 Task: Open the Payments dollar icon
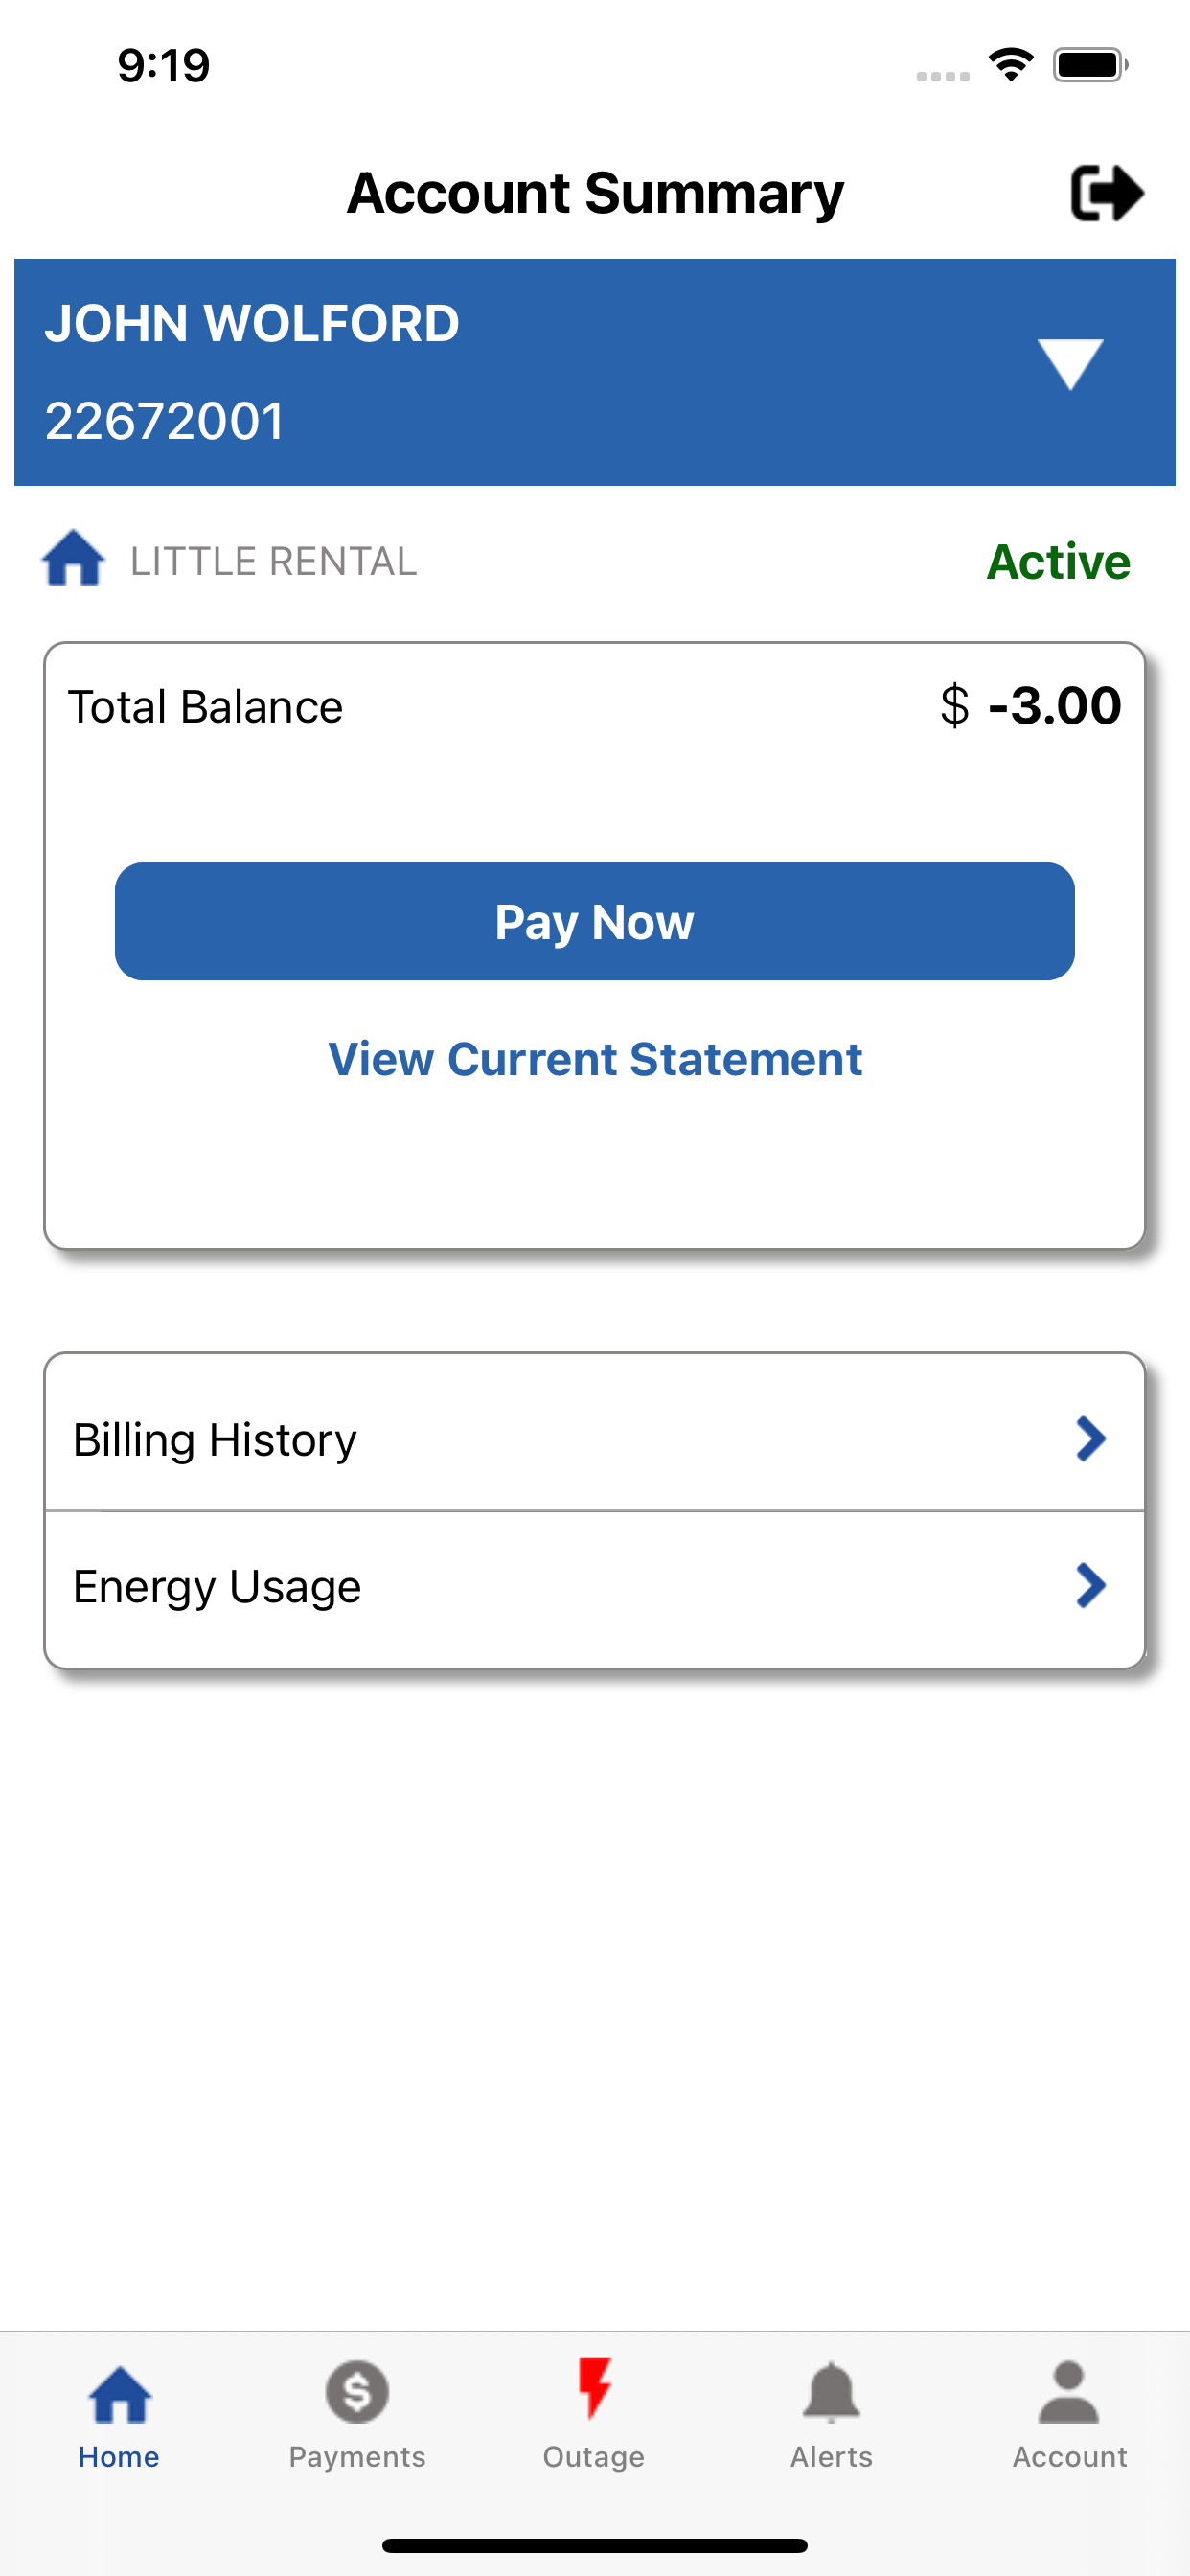[357, 2392]
